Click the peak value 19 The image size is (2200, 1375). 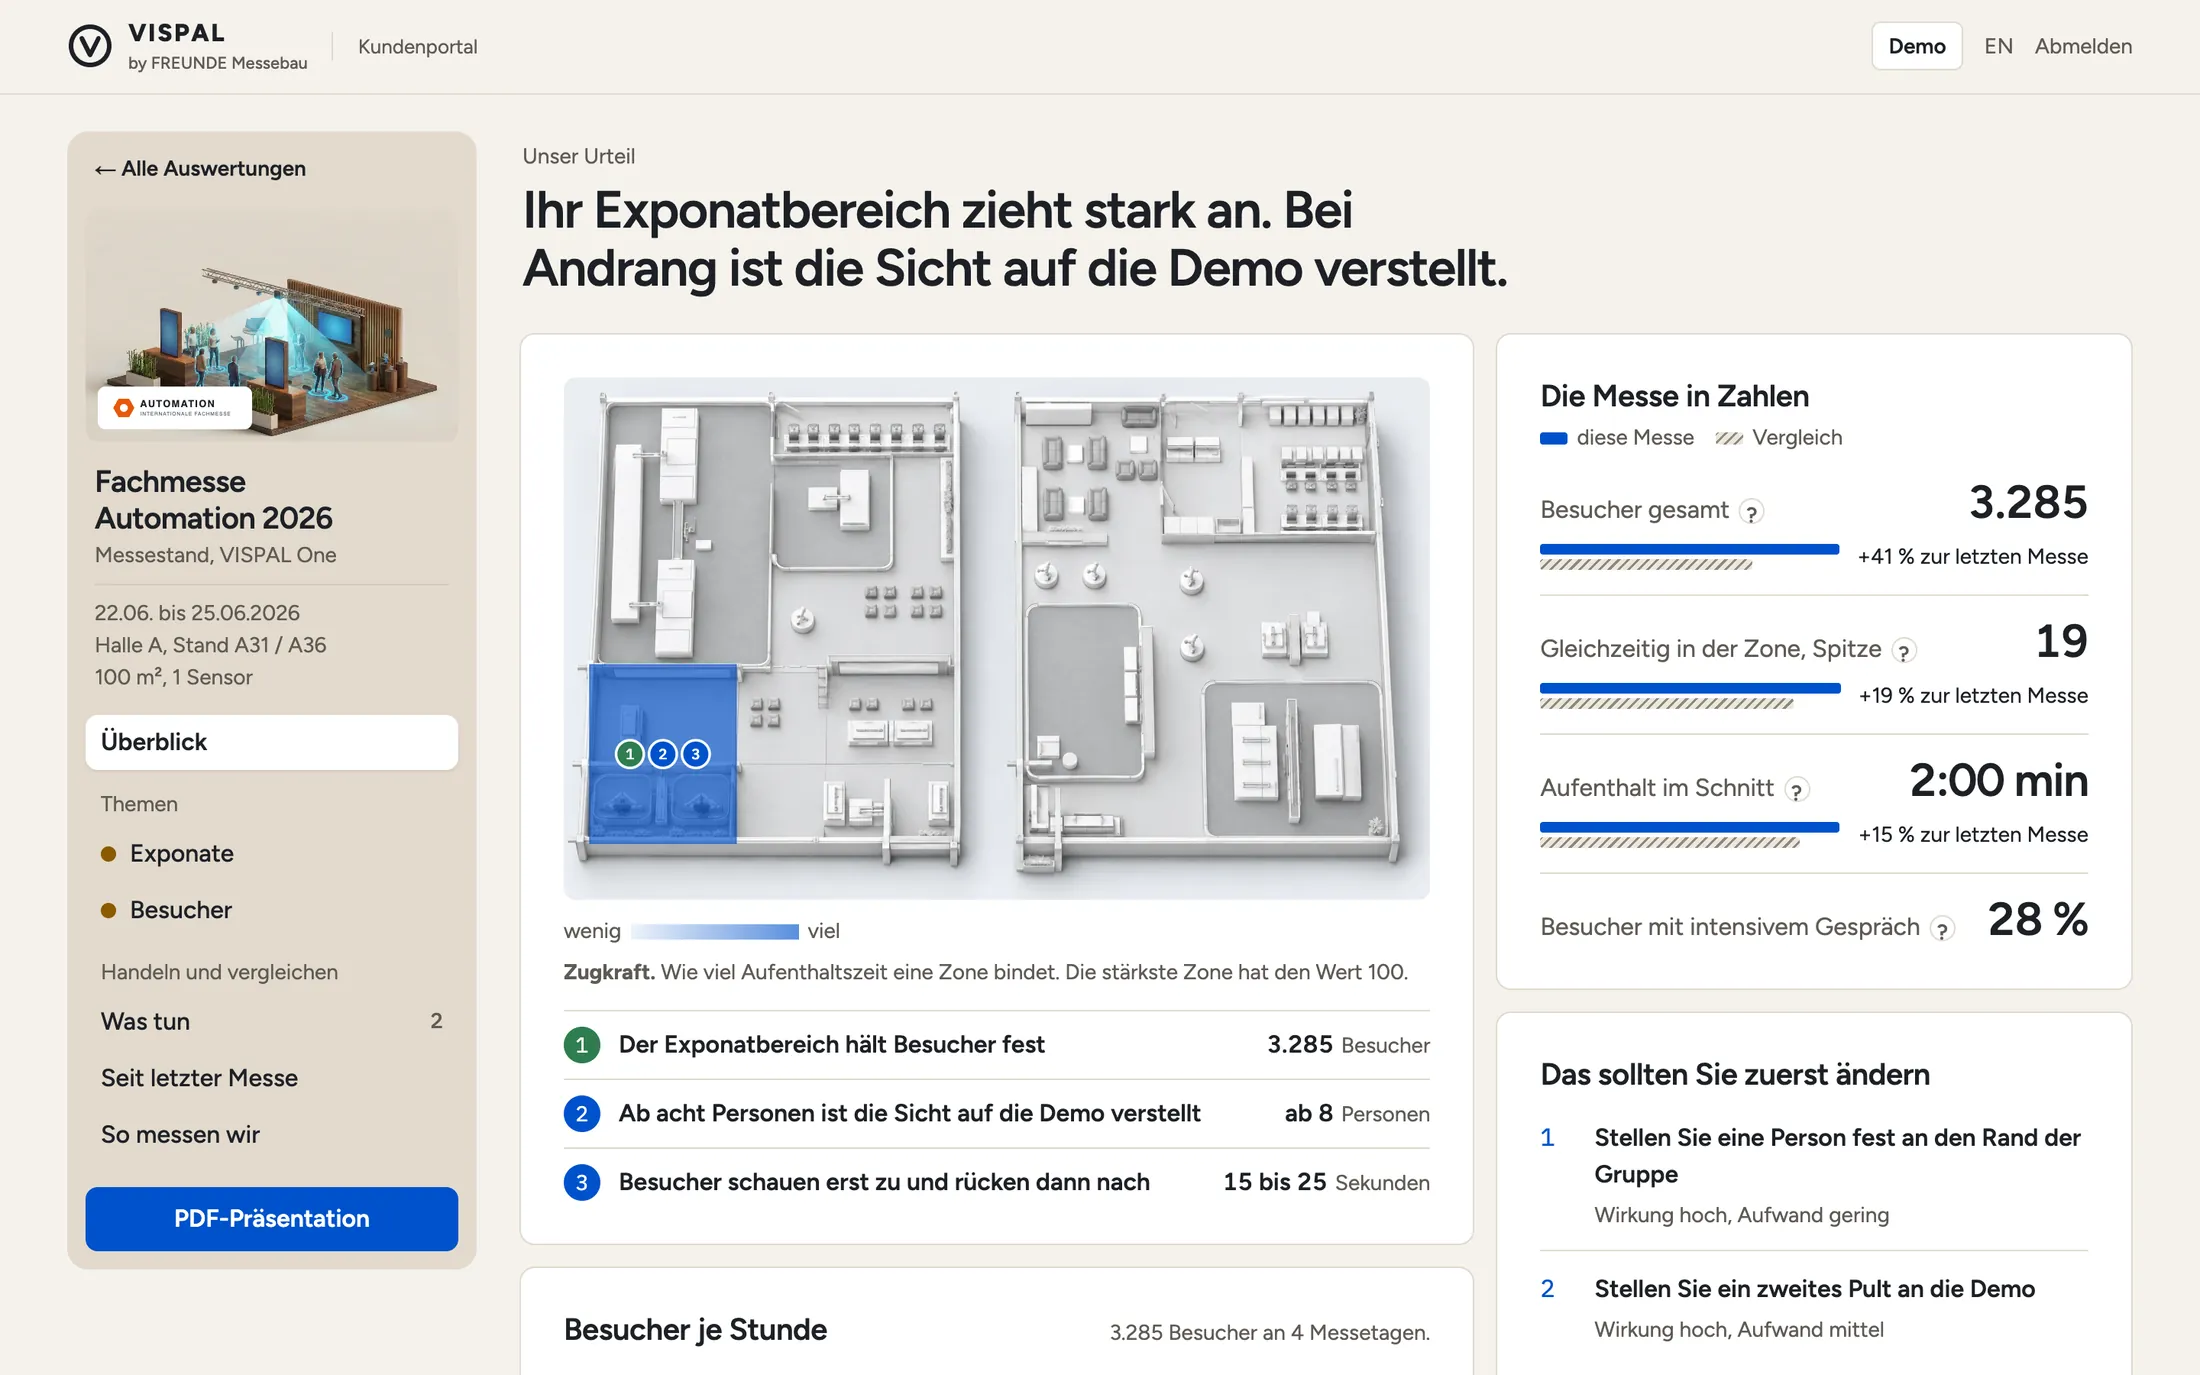pos(2062,641)
